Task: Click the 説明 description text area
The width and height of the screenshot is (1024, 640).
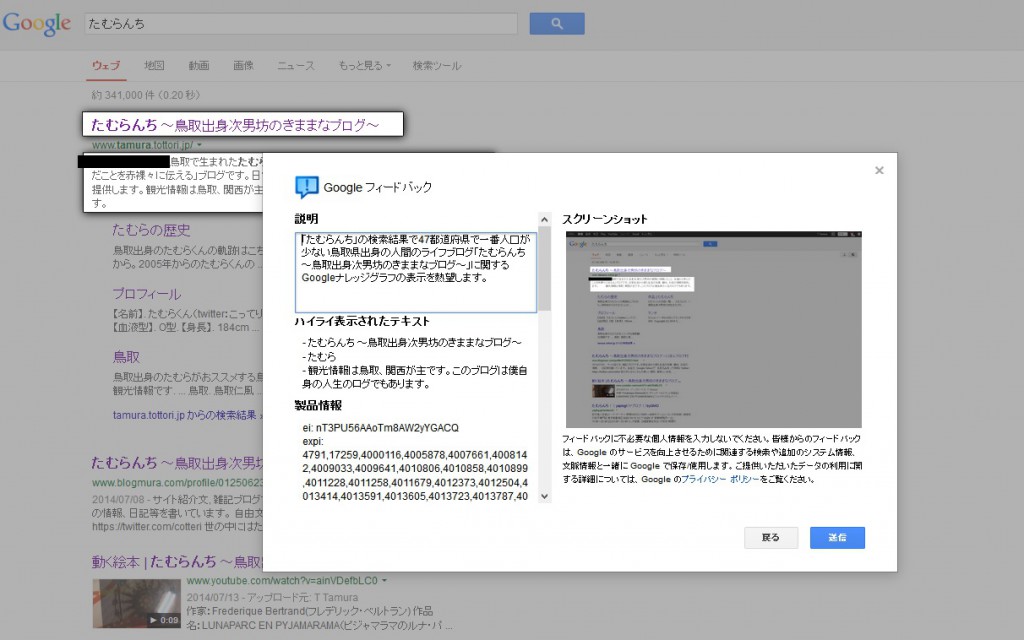Action: [415, 272]
